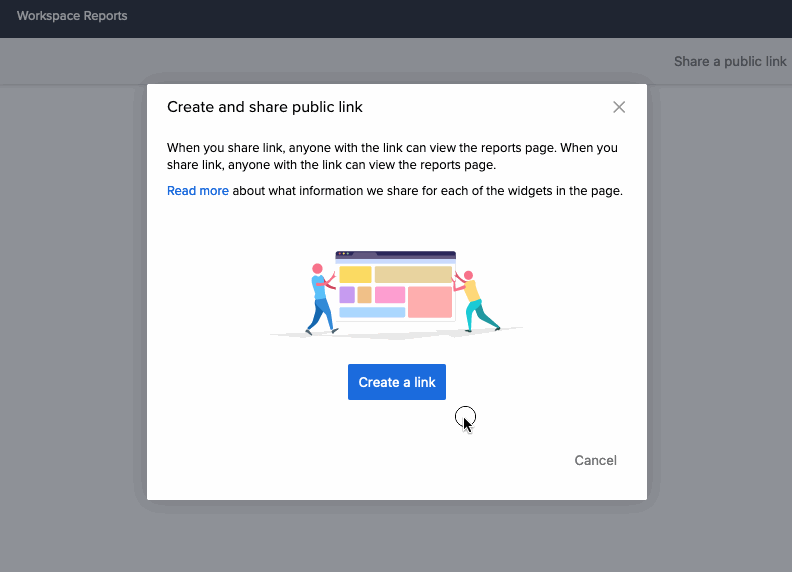Click the Create and share public link heading

tap(265, 107)
